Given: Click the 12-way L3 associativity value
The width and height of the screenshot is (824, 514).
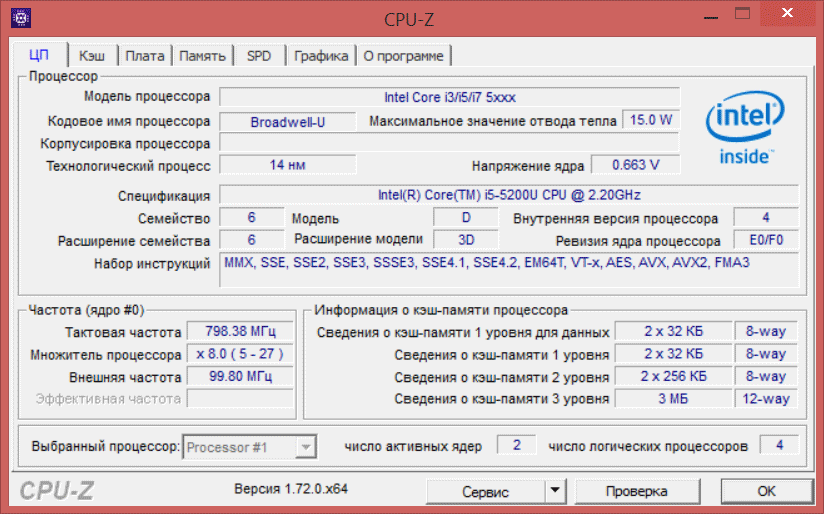Looking at the screenshot, I should point(766,399).
